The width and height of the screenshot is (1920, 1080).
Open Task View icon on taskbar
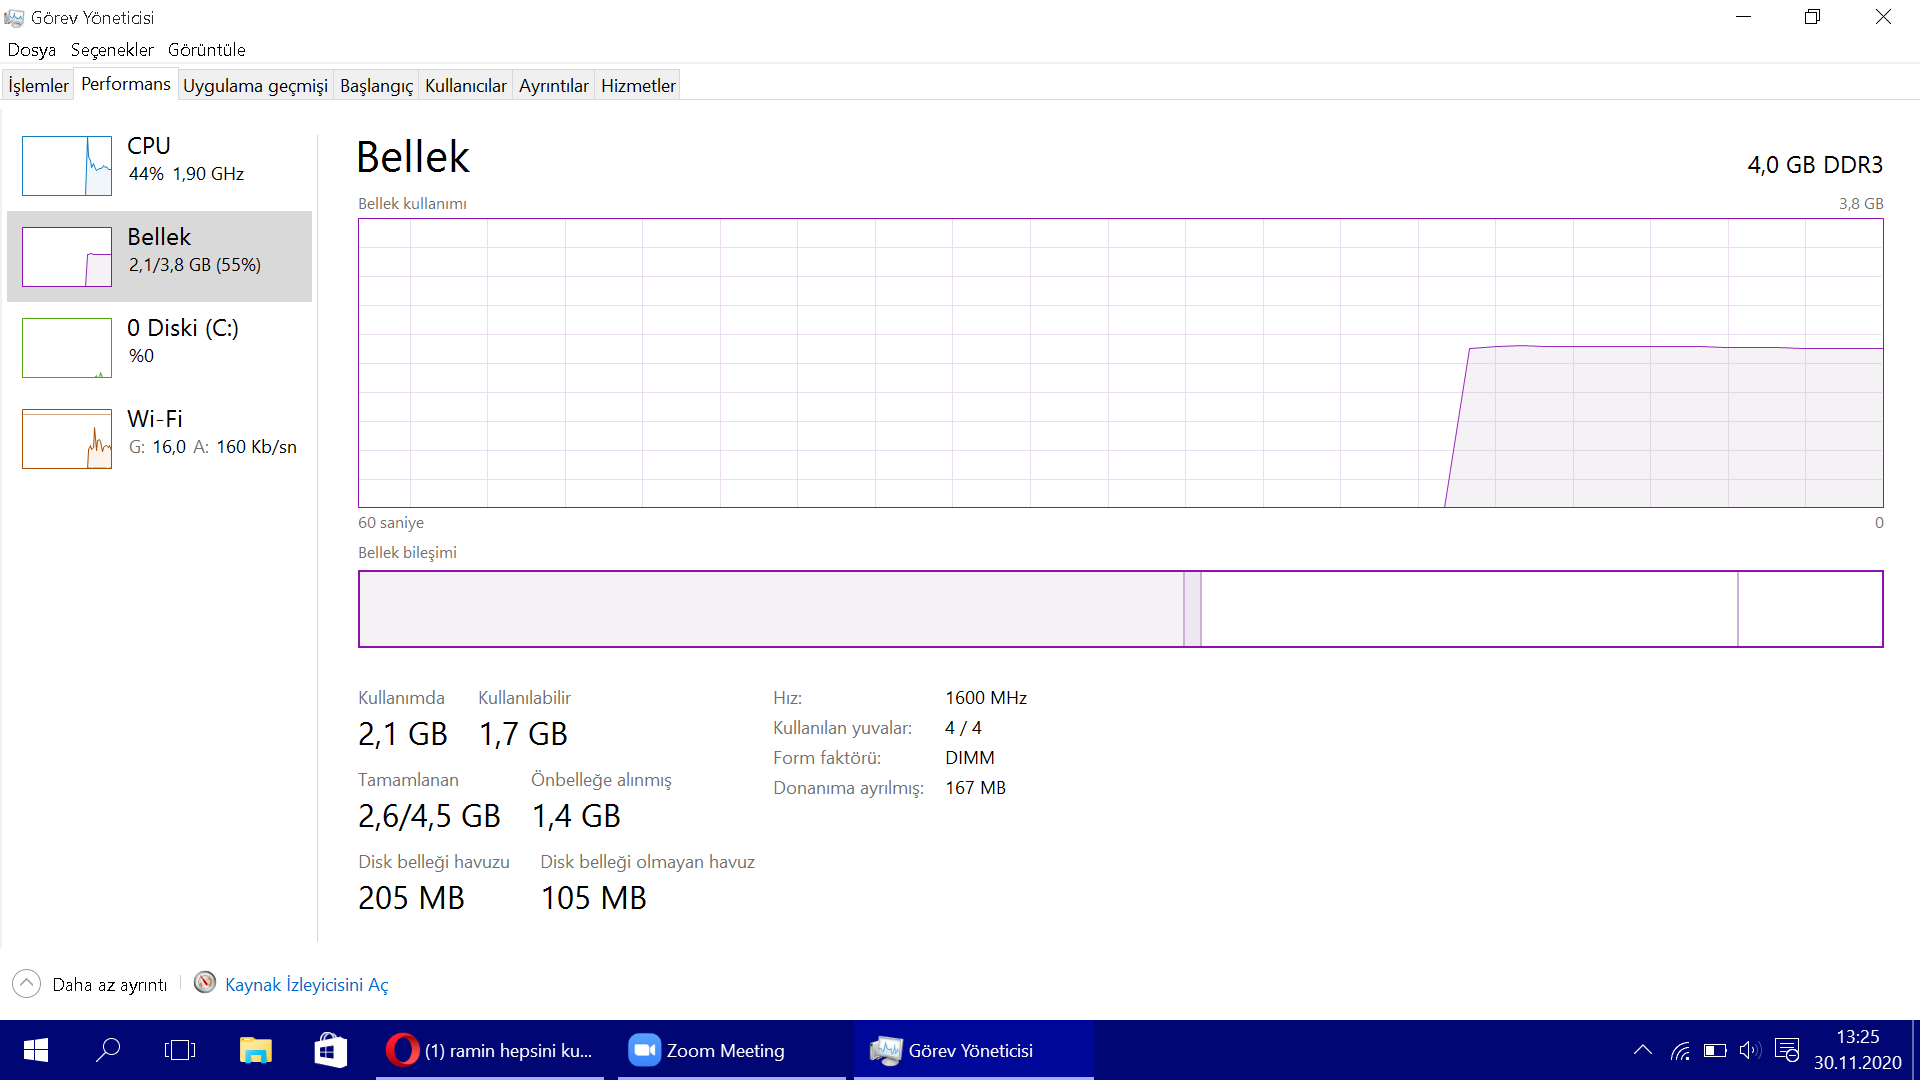tap(180, 1050)
